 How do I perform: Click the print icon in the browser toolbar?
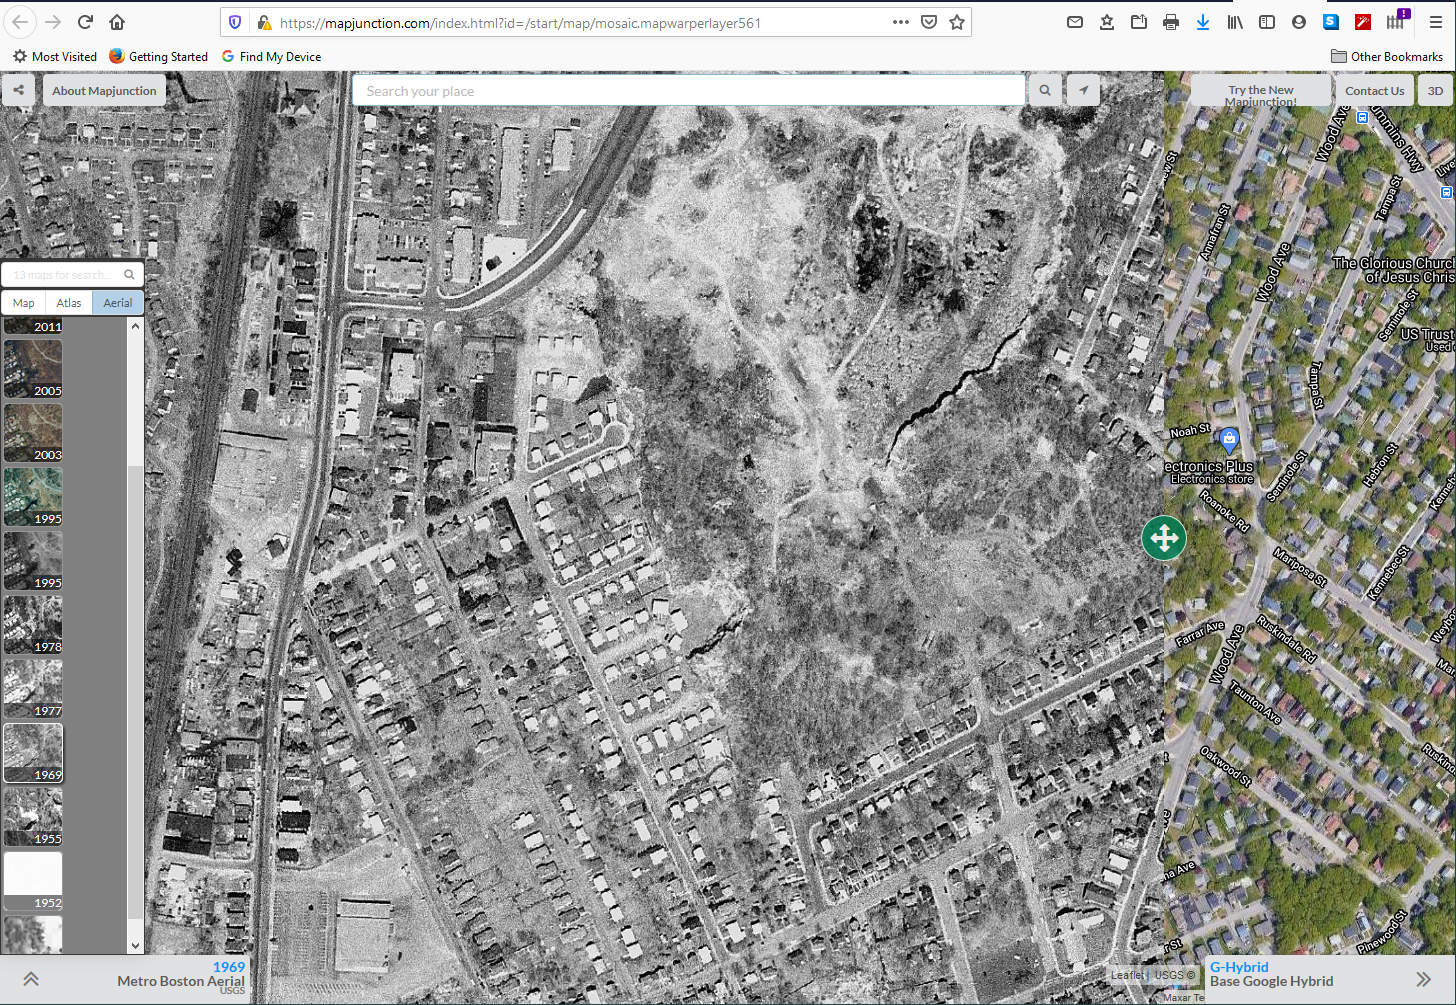[x=1171, y=21]
